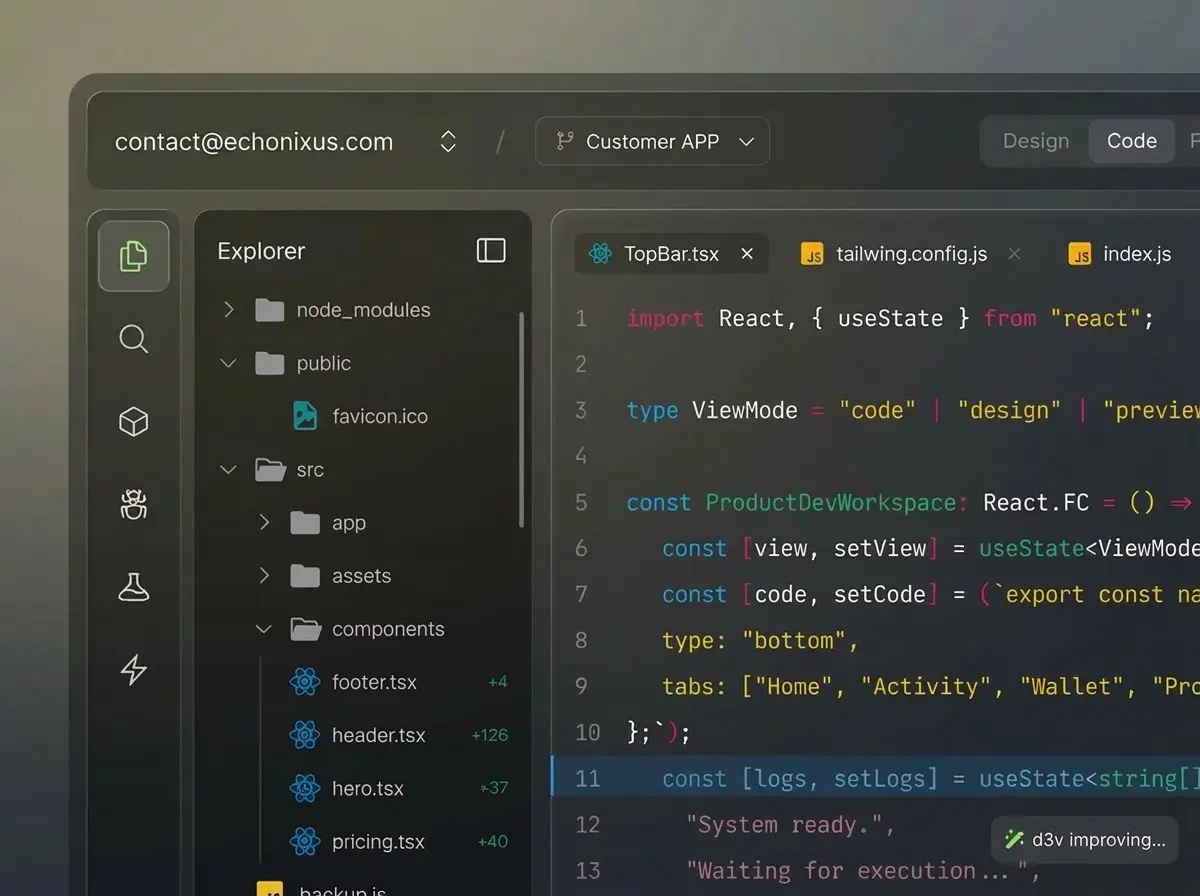Click the magic wand icon in d3v improving
1200x896 pixels.
coord(1014,840)
